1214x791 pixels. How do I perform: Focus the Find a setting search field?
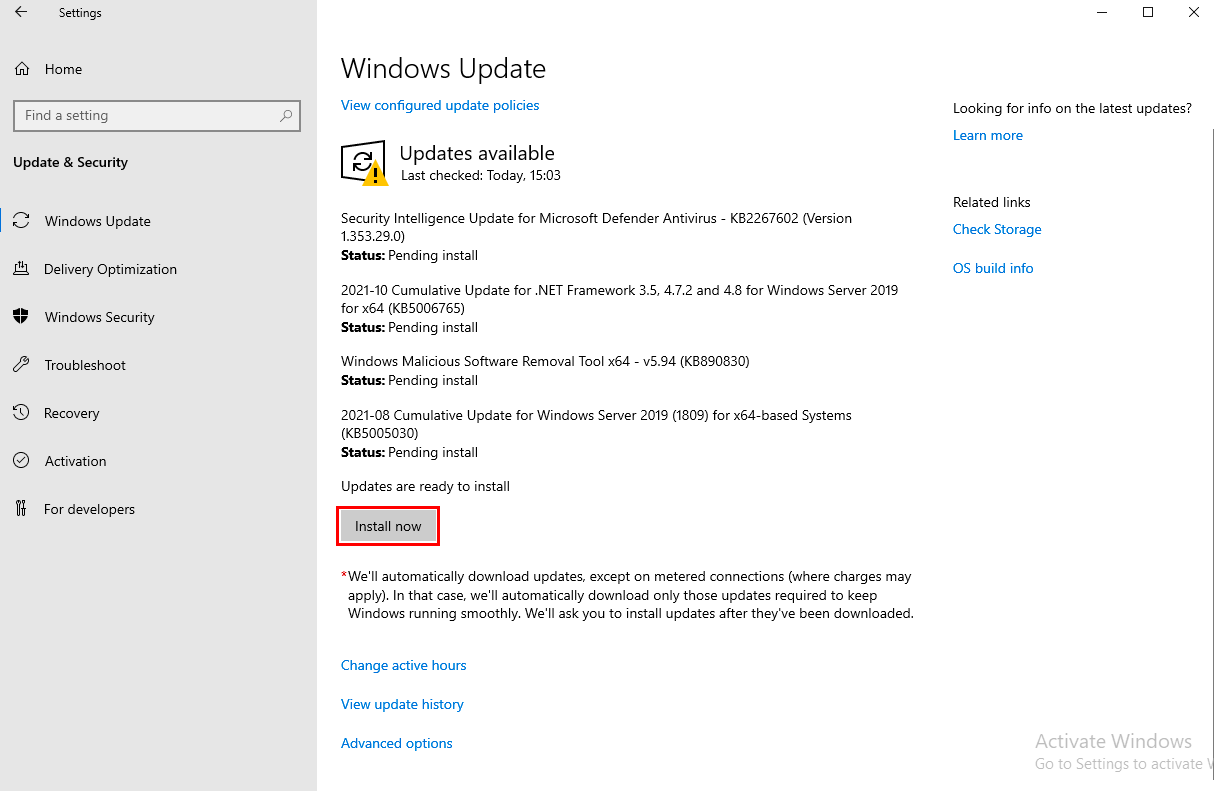coord(157,116)
